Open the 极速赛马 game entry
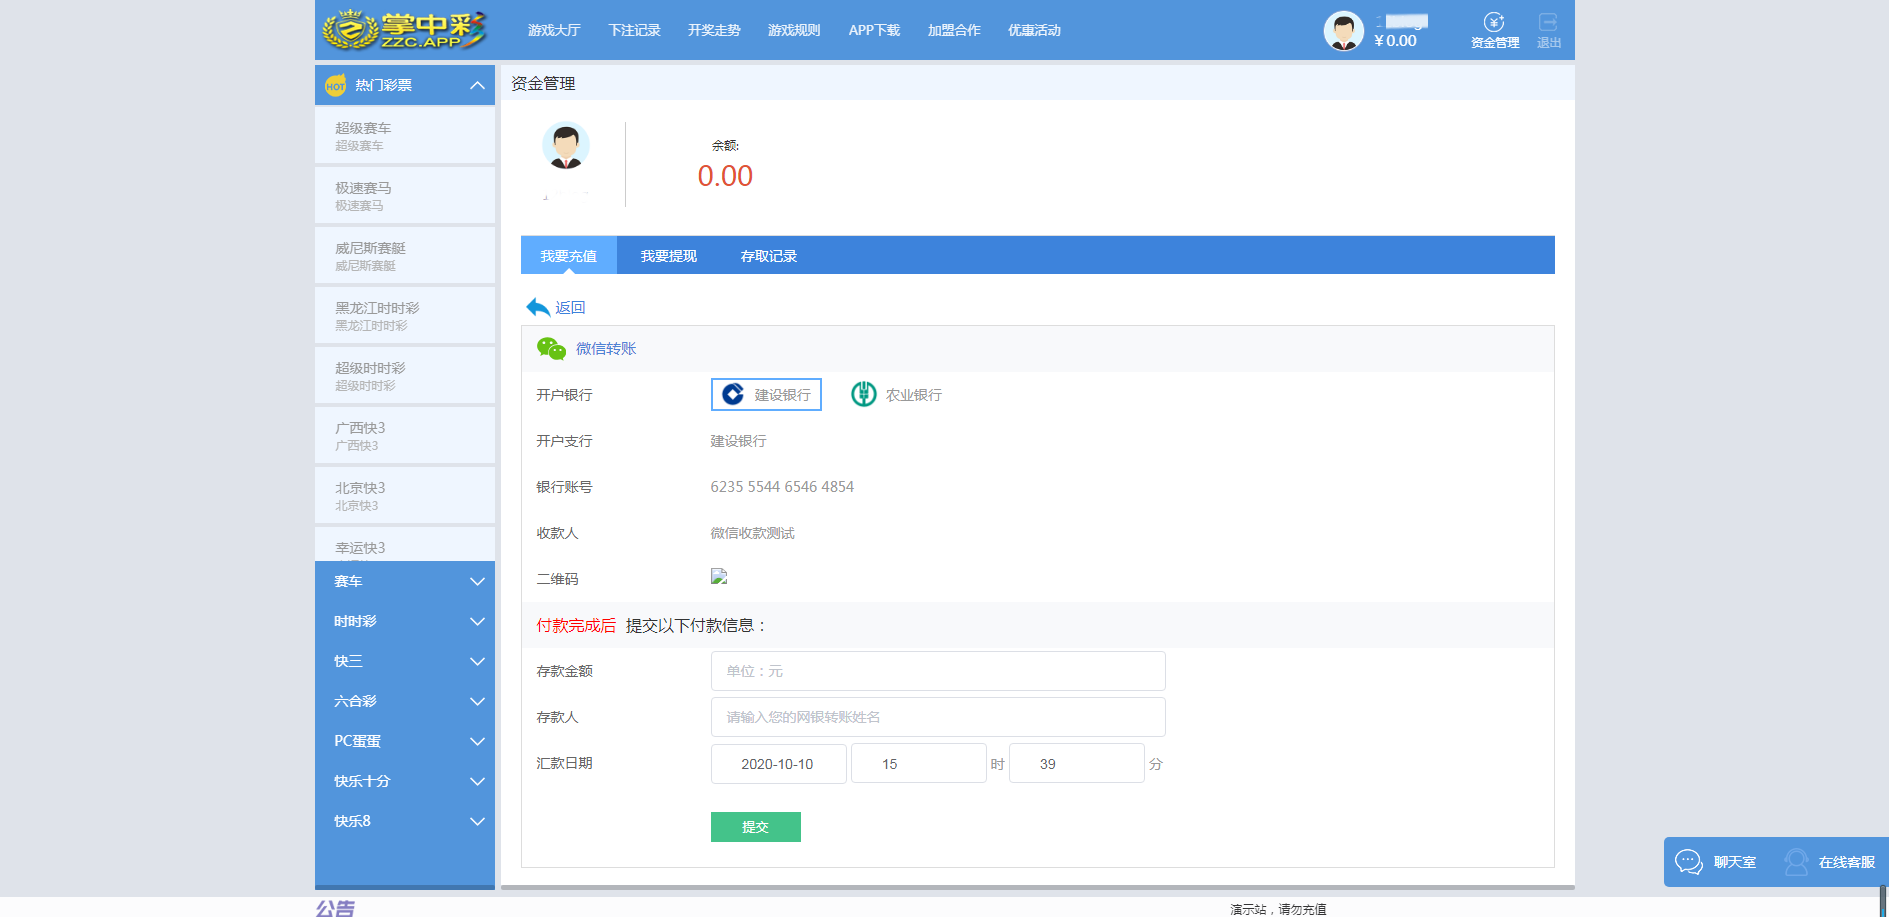The height and width of the screenshot is (917, 1889). coord(405,195)
